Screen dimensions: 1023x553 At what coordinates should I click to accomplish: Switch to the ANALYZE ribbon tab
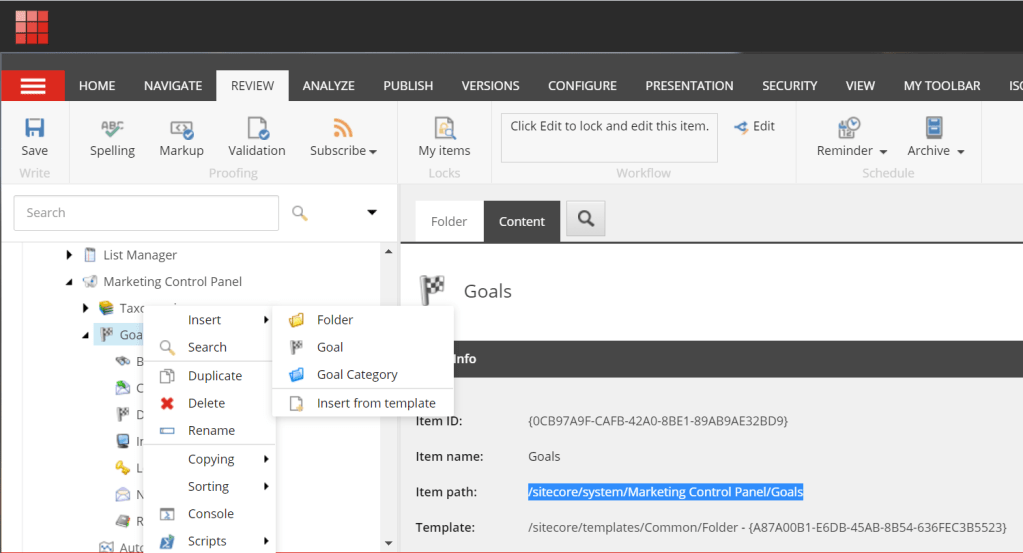pyautogui.click(x=328, y=85)
